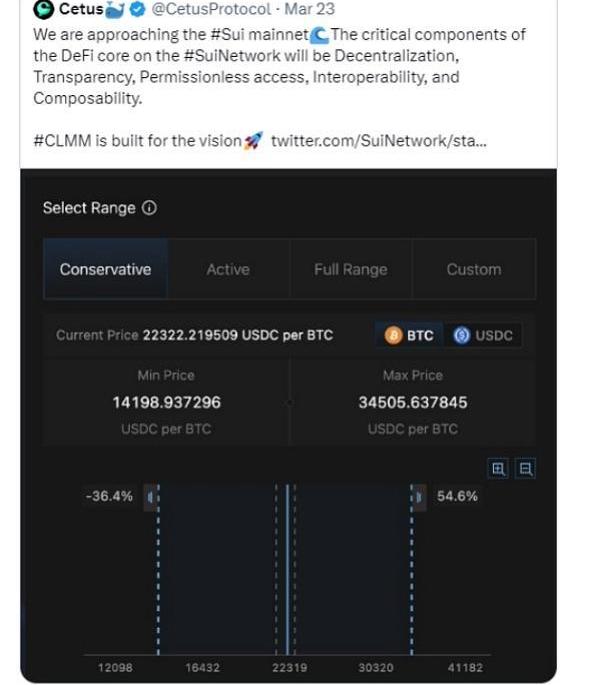The width and height of the screenshot is (600, 685).
Task: Click the zoom out chart icon
Action: 526,468
